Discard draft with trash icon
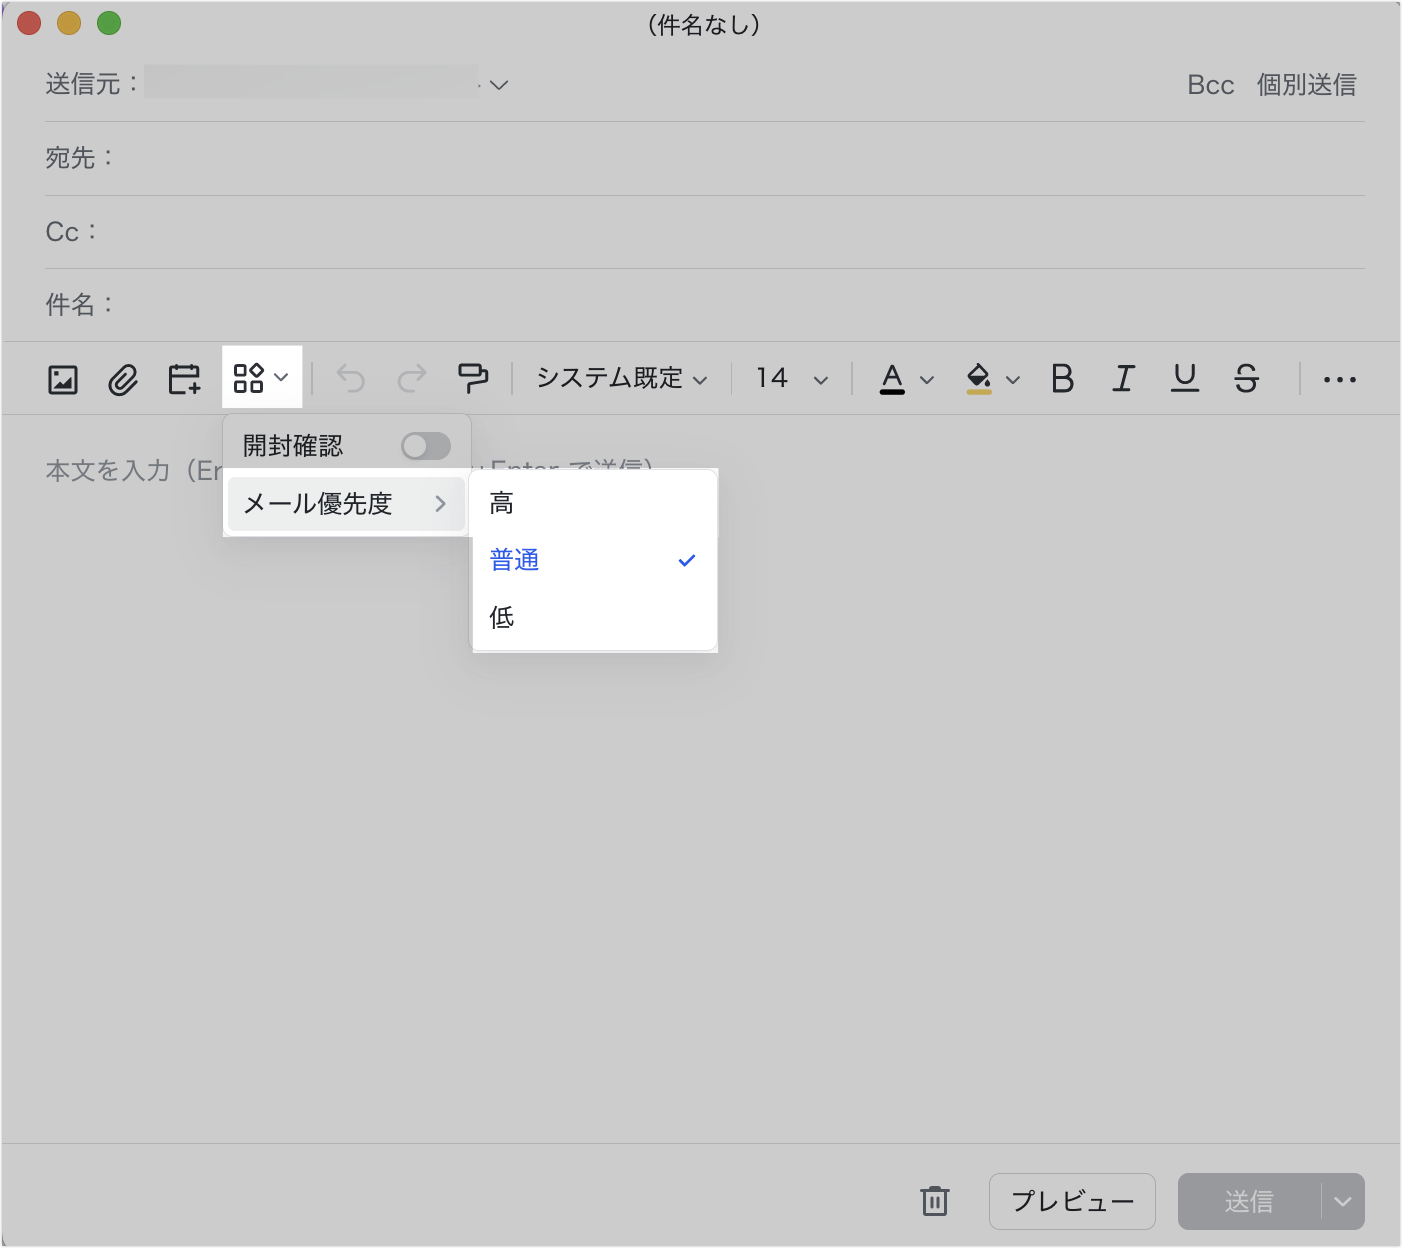This screenshot has width=1402, height=1248. (x=935, y=1201)
